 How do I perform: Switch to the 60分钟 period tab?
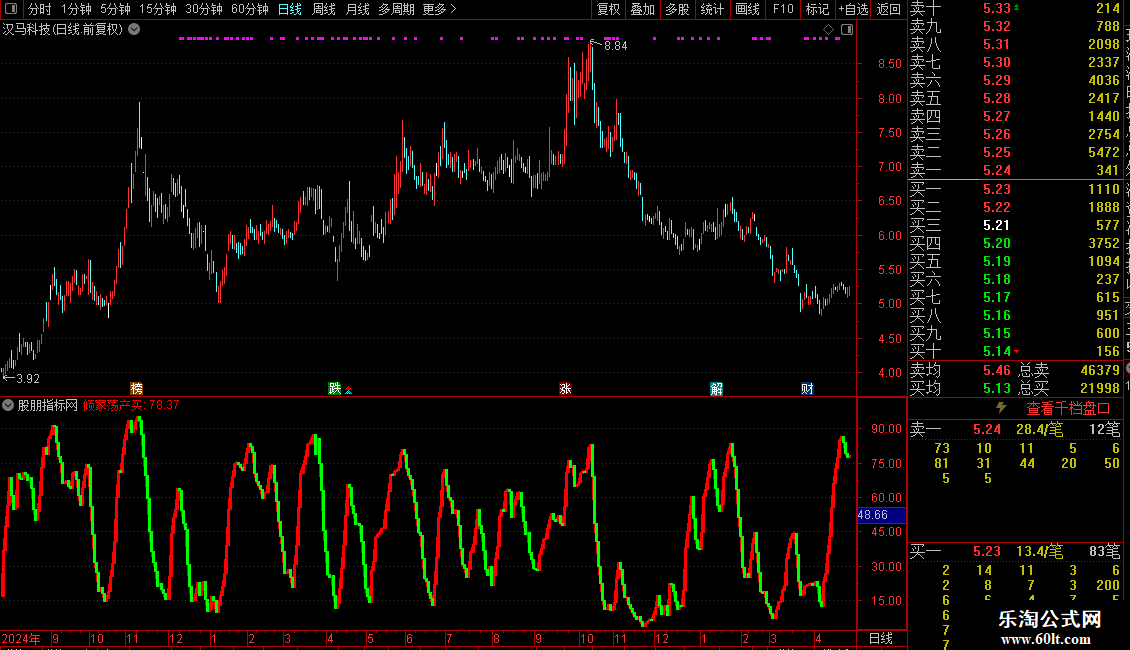(250, 9)
